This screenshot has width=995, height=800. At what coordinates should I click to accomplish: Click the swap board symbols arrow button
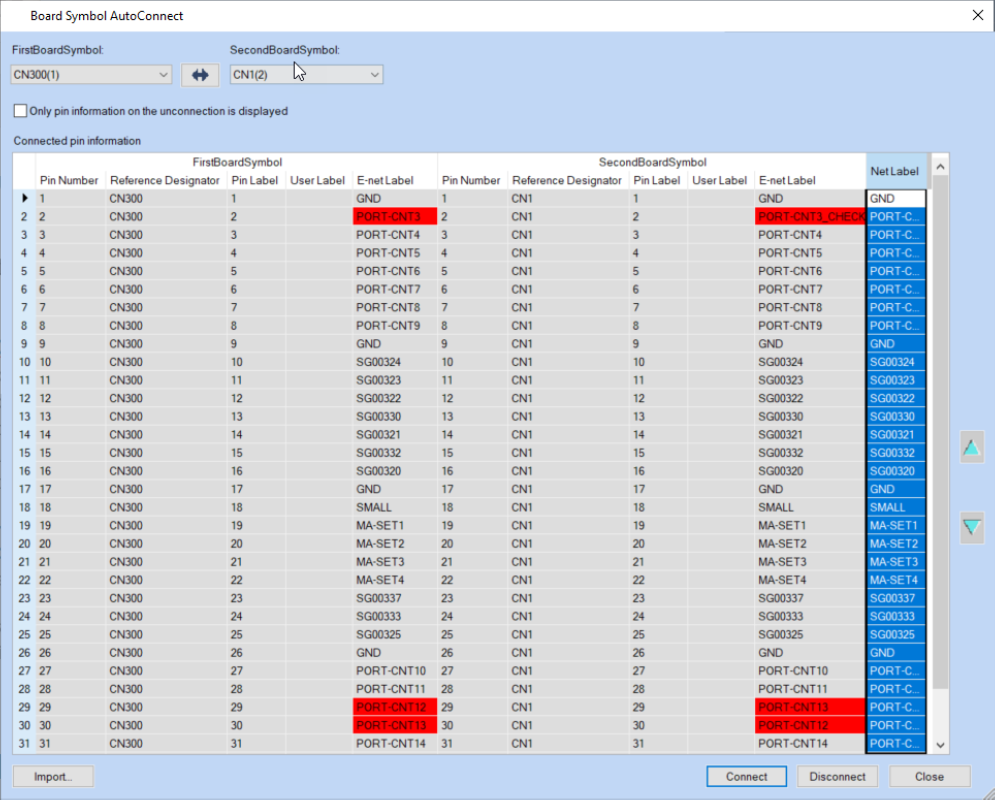pyautogui.click(x=199, y=75)
